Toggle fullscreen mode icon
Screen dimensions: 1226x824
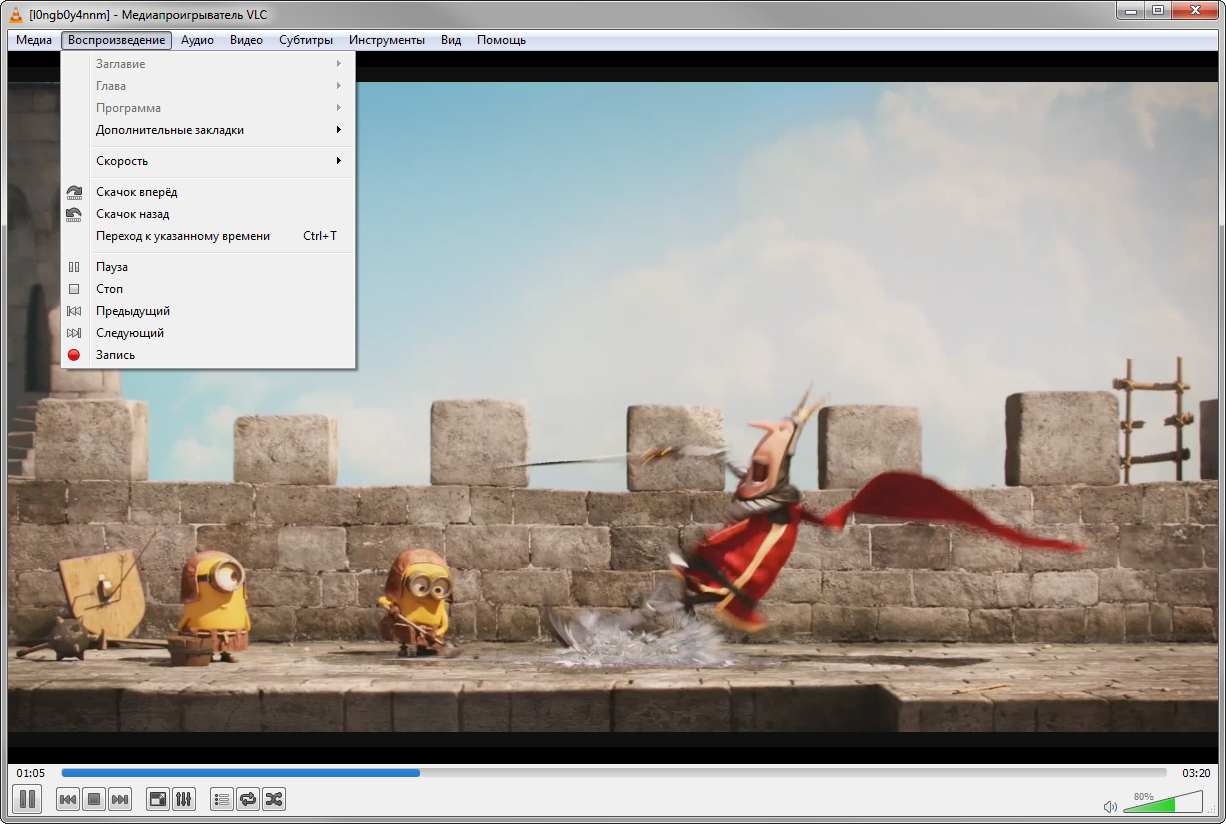158,799
